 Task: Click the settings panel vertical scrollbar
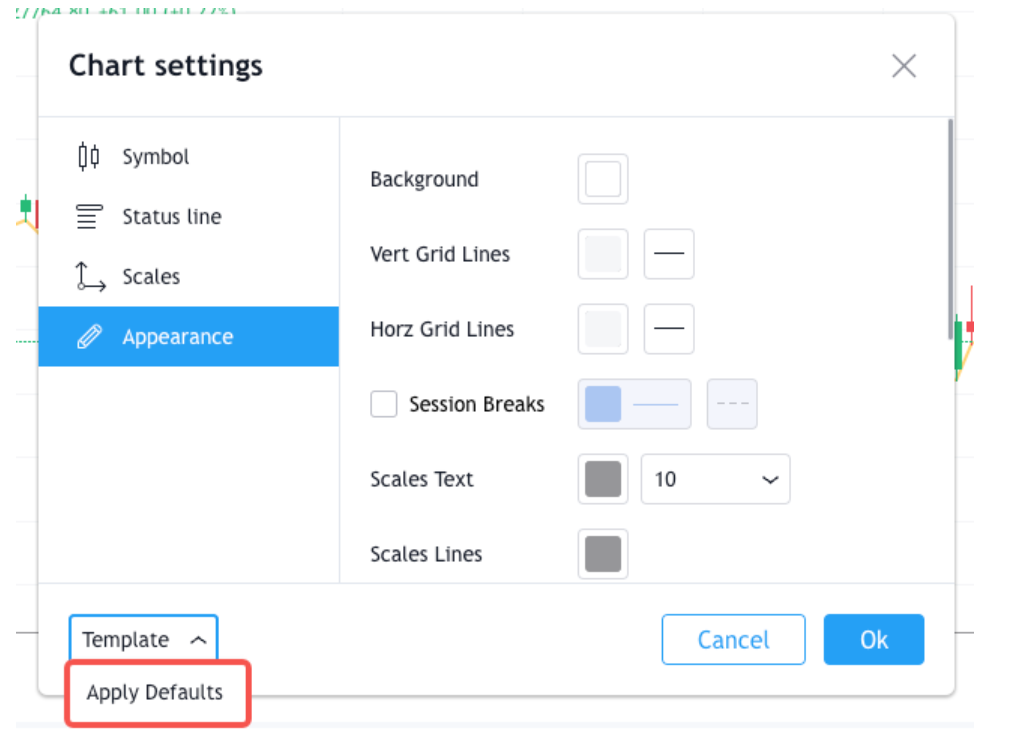949,230
